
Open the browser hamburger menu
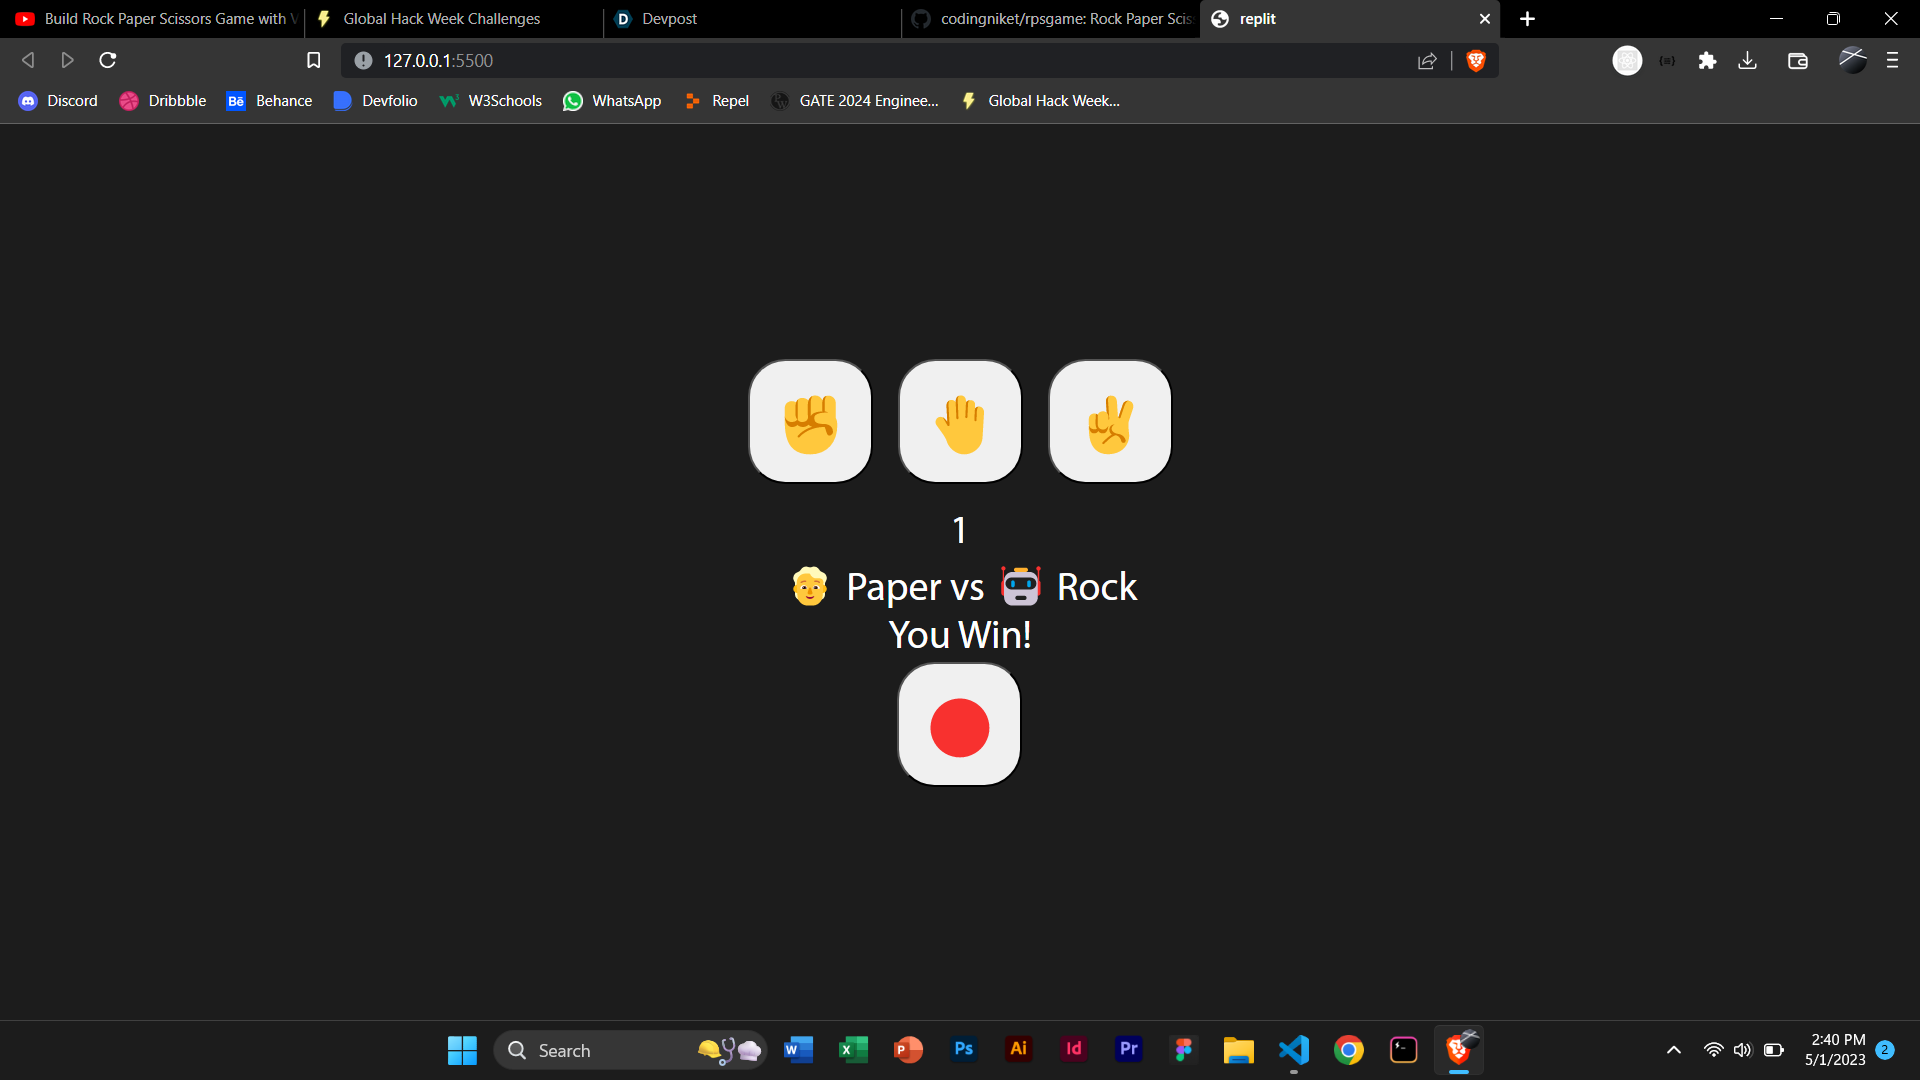1893,60
